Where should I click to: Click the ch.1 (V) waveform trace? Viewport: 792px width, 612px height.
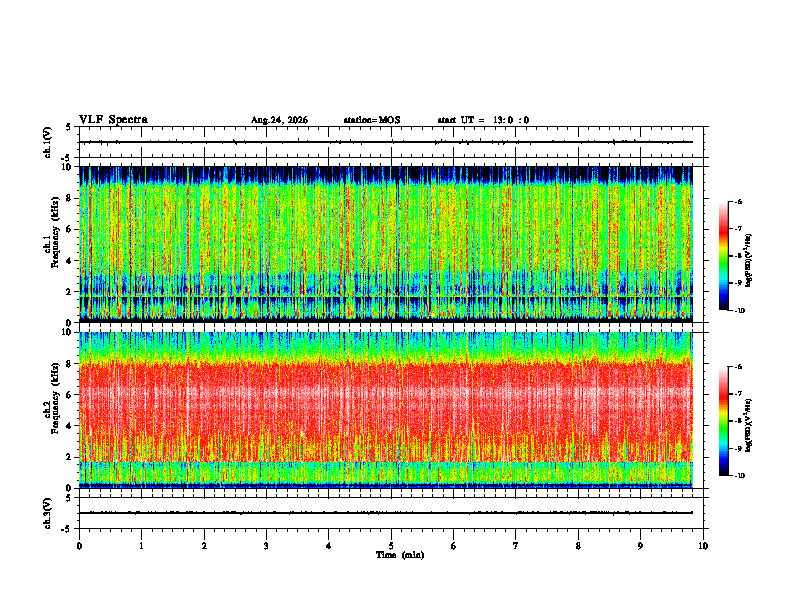[386, 142]
